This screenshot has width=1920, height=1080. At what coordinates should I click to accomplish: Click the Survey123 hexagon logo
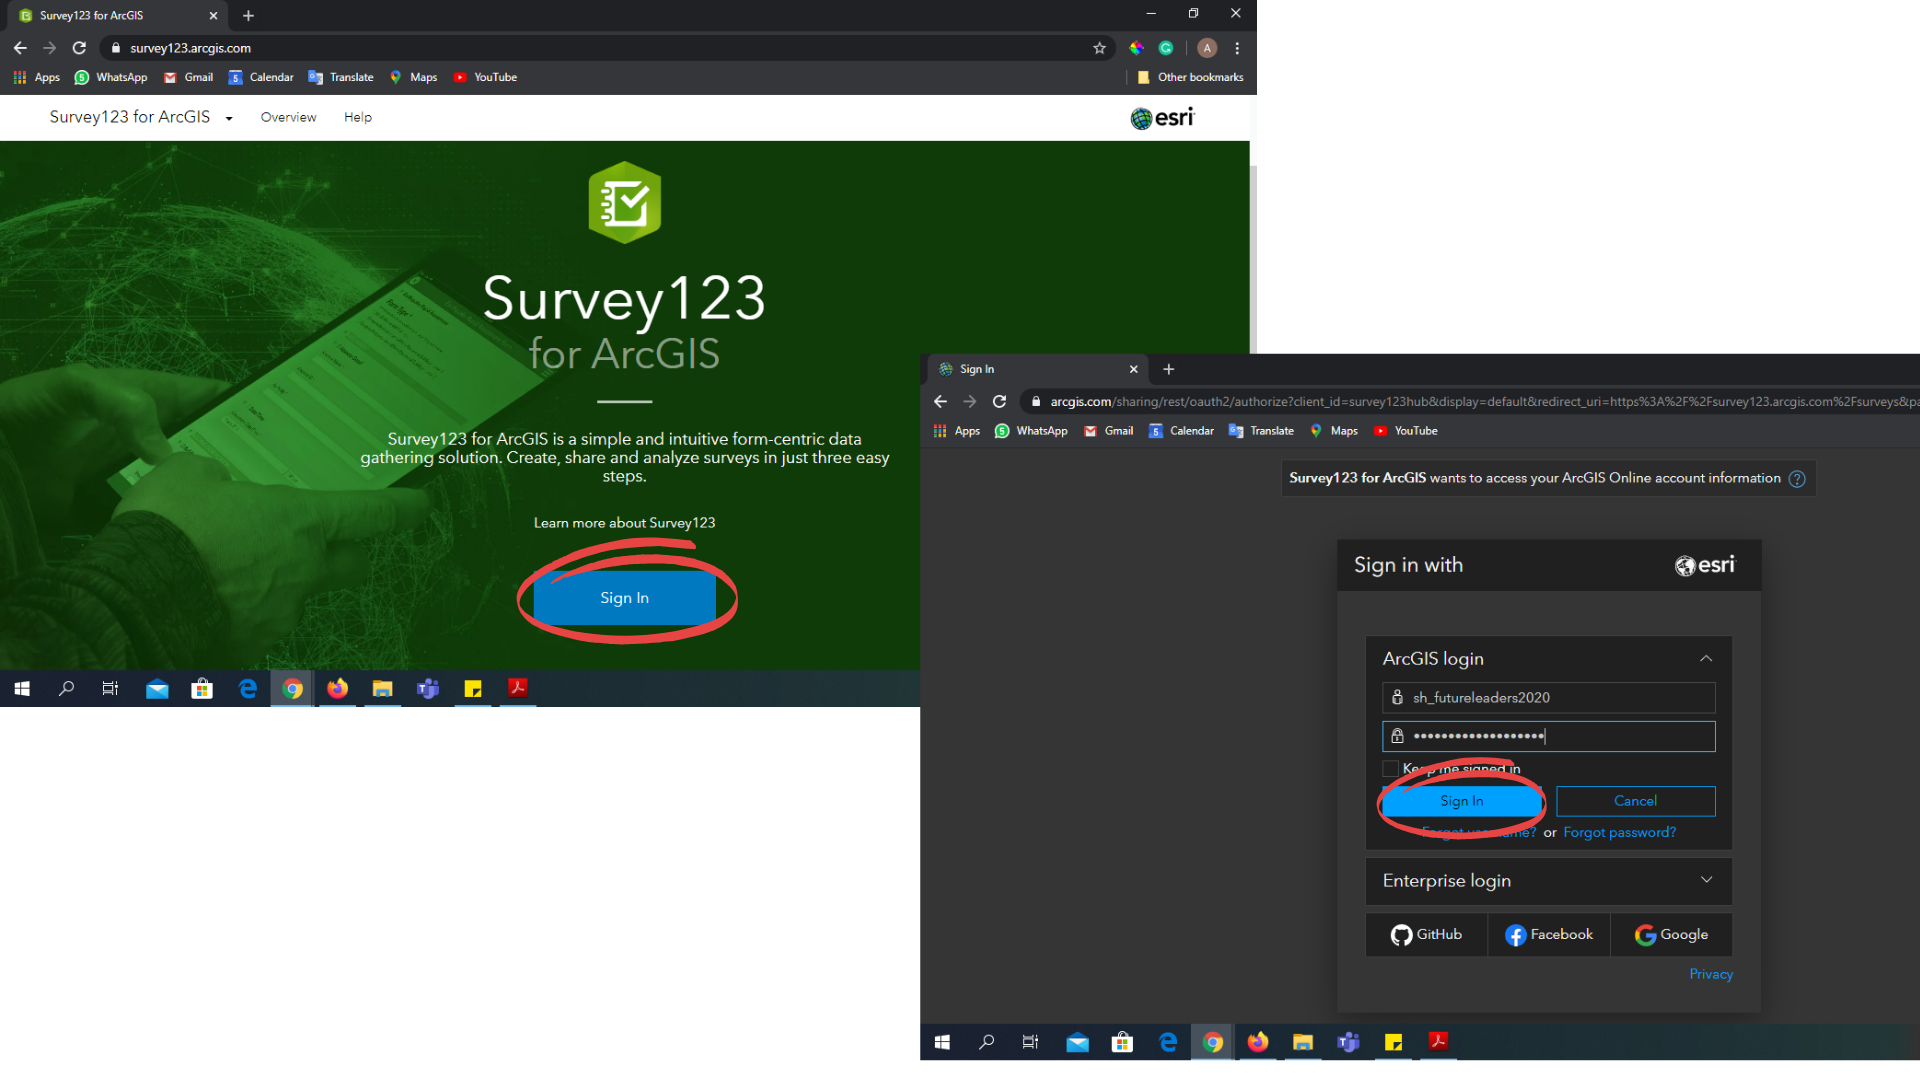(x=625, y=203)
